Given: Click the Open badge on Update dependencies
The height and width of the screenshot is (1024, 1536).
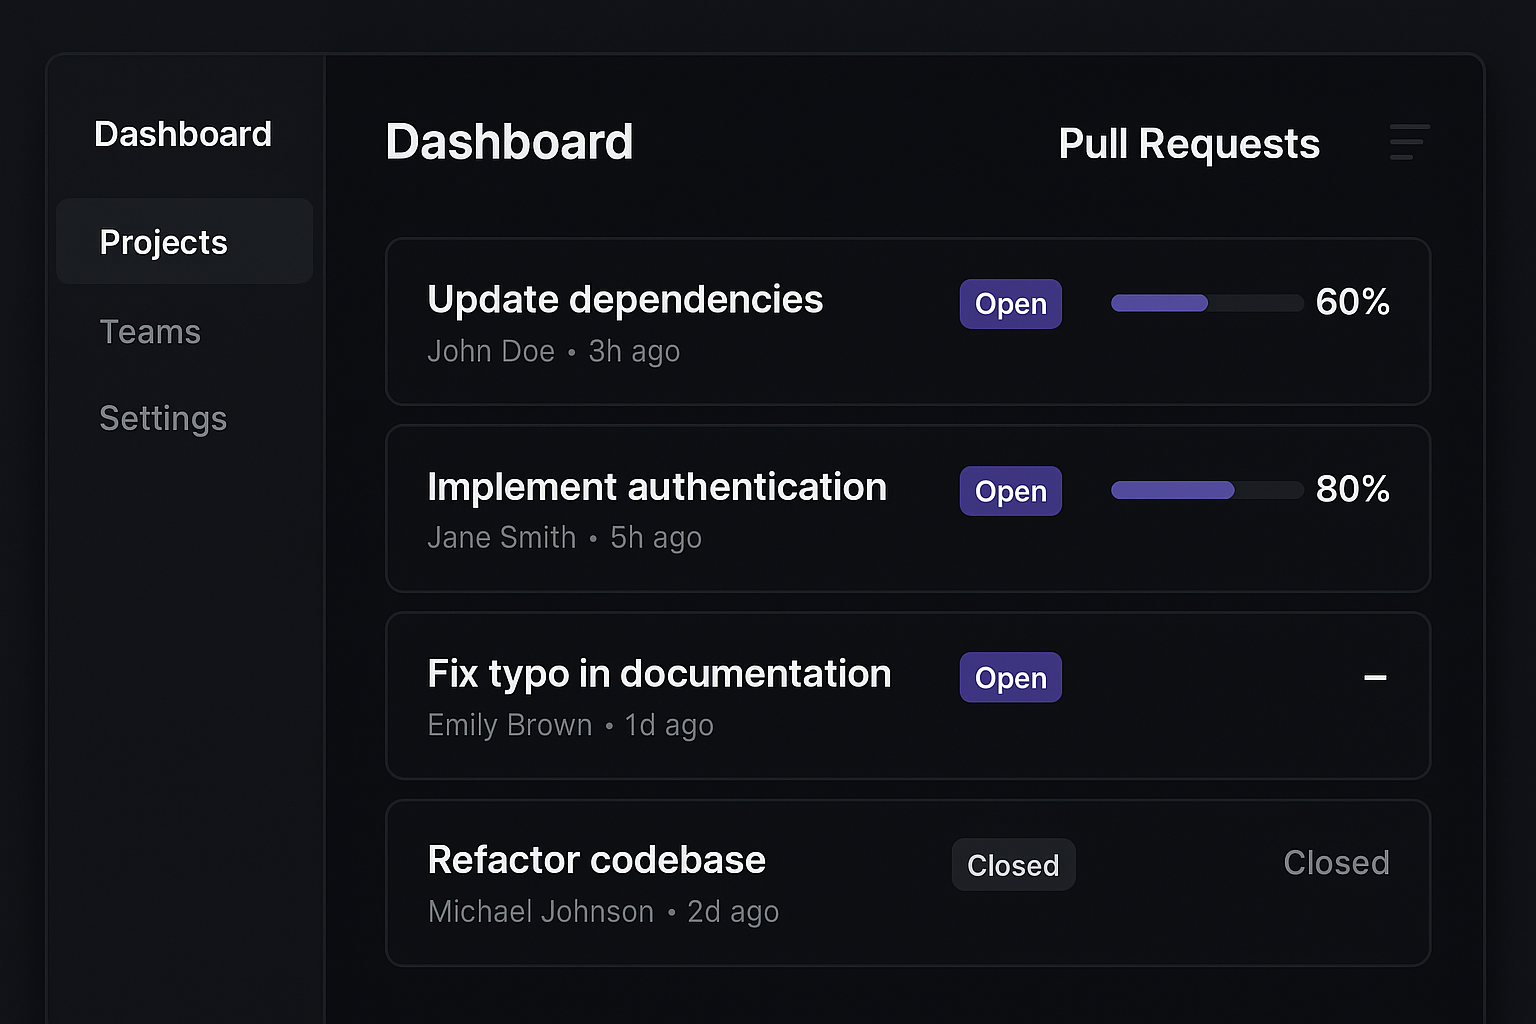Looking at the screenshot, I should coord(1010,303).
